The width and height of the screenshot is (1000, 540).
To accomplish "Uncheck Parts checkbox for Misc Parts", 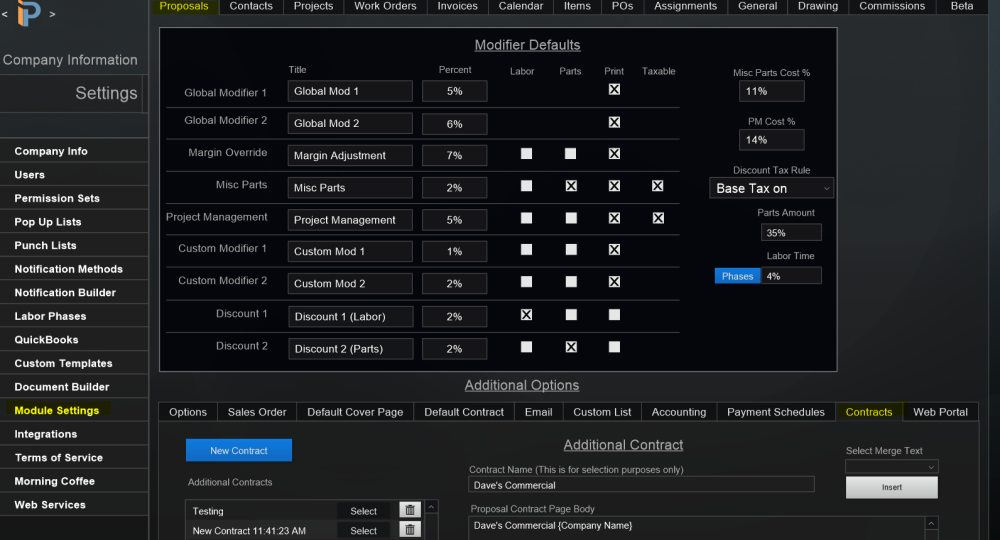I will pos(571,186).
